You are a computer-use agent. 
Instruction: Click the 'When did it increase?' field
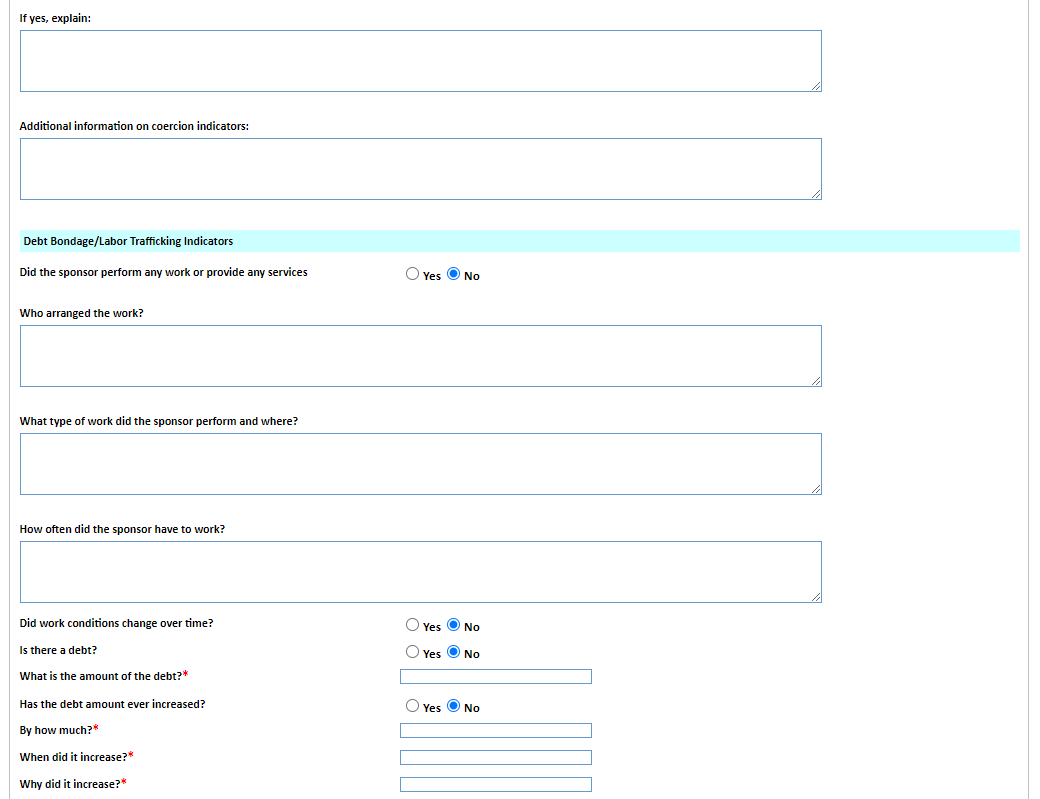click(x=495, y=757)
